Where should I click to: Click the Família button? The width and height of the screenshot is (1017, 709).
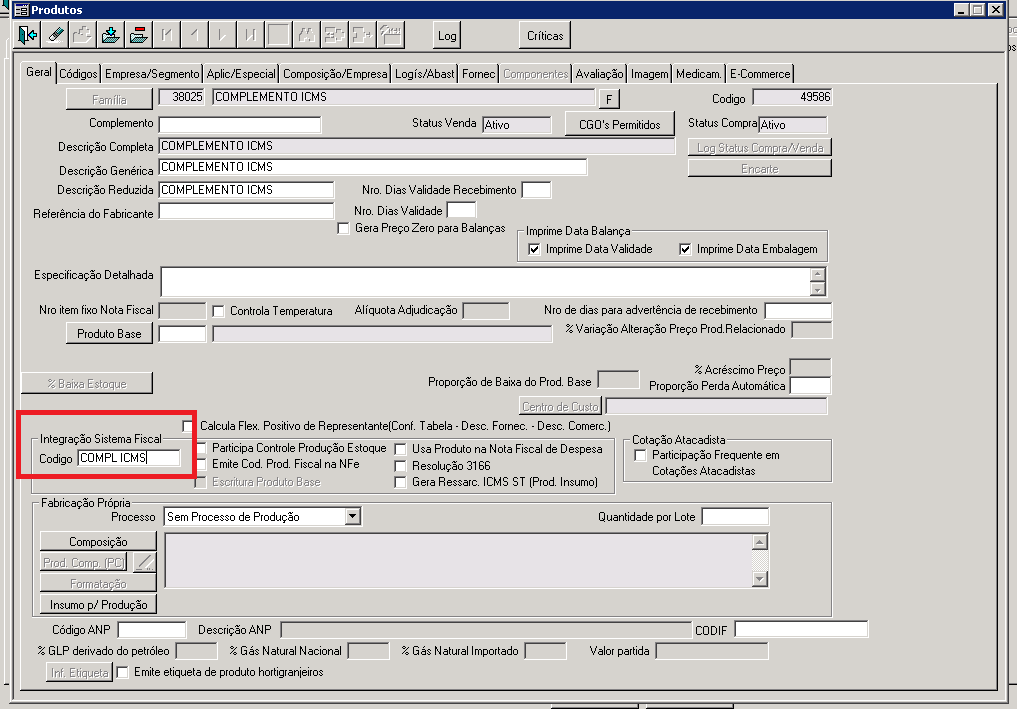tap(109, 99)
